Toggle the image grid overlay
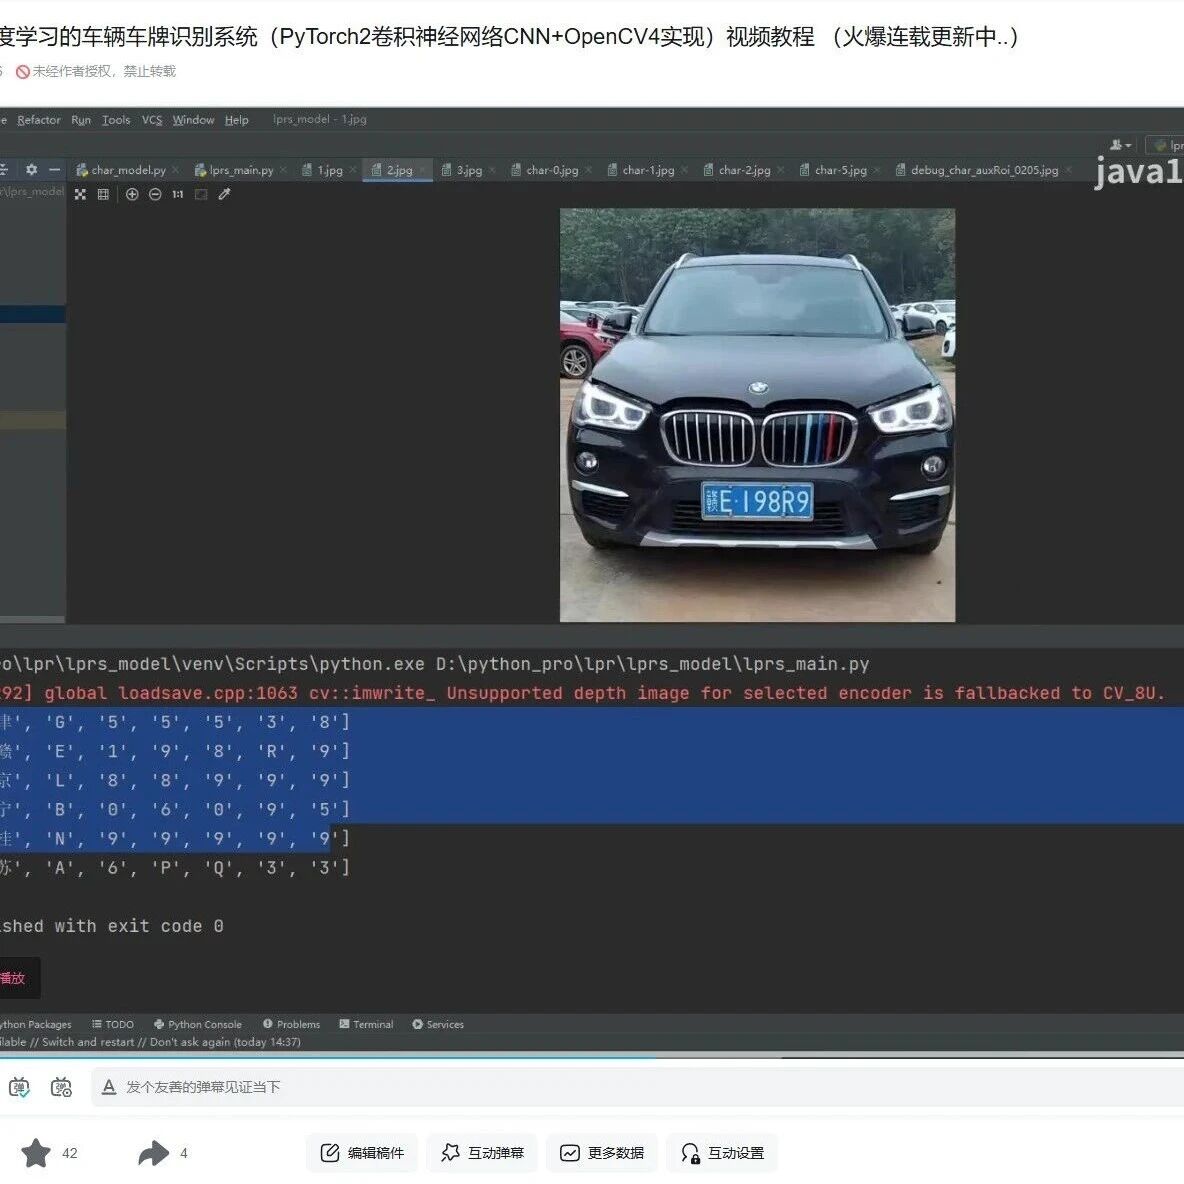This screenshot has width=1184, height=1184. coord(103,194)
